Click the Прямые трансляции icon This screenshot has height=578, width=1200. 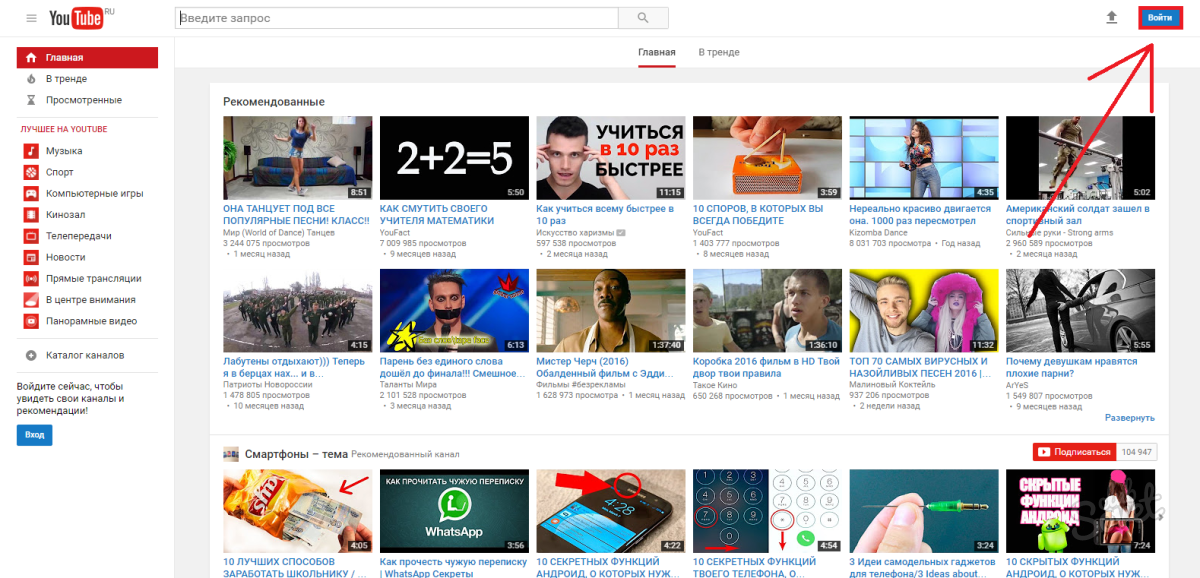(31, 279)
